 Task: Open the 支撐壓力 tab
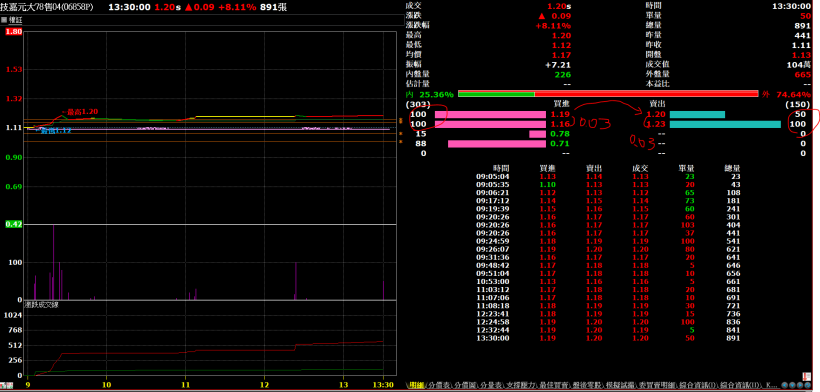(521, 385)
